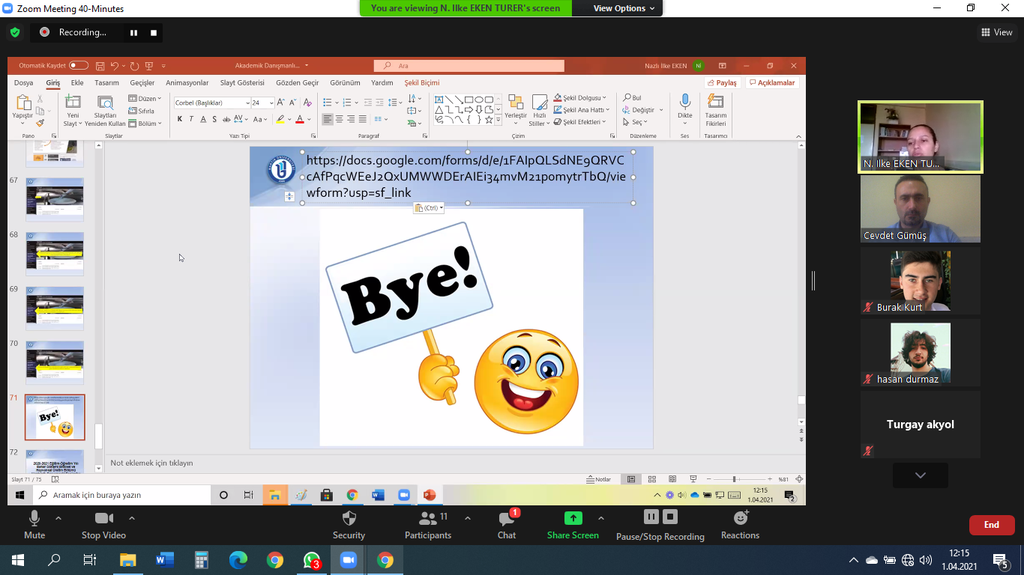Pause the recording near Recording label
The height and width of the screenshot is (575, 1024).
coord(133,33)
